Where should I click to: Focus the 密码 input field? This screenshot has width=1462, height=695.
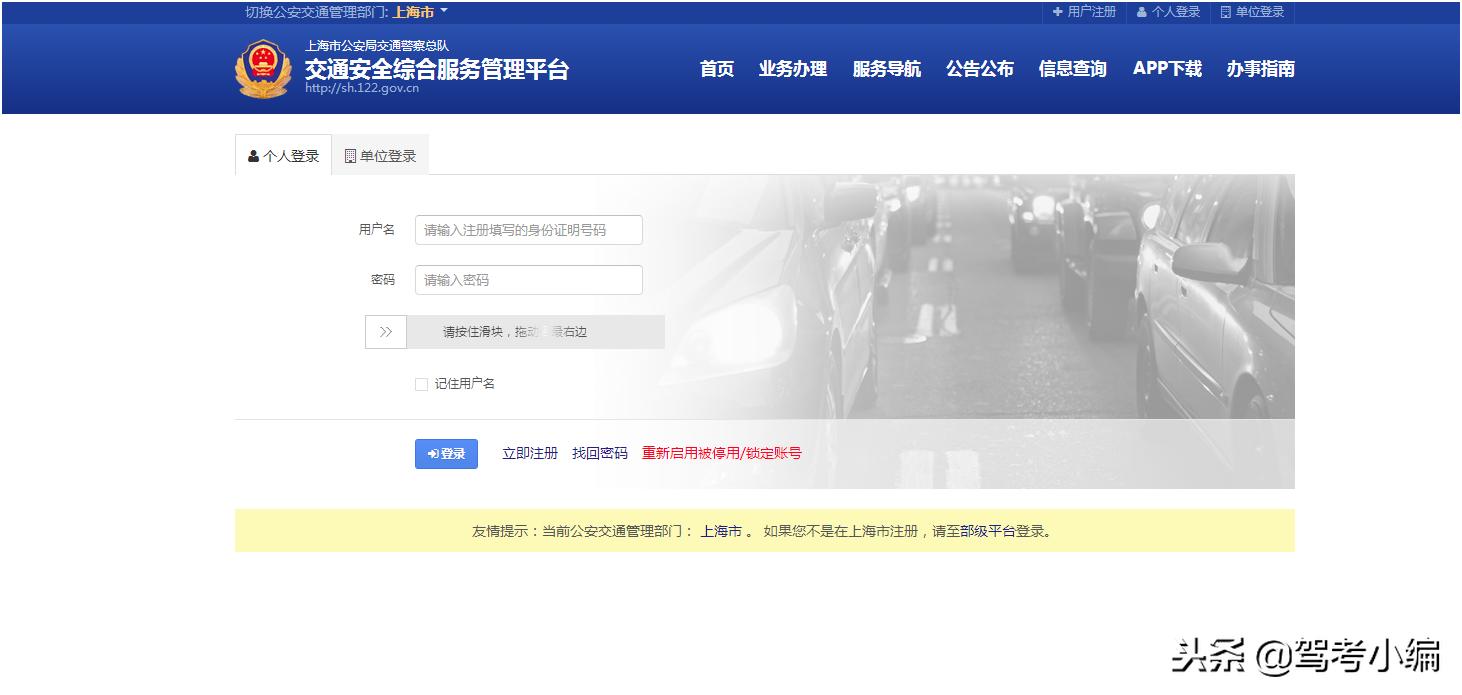(x=529, y=280)
